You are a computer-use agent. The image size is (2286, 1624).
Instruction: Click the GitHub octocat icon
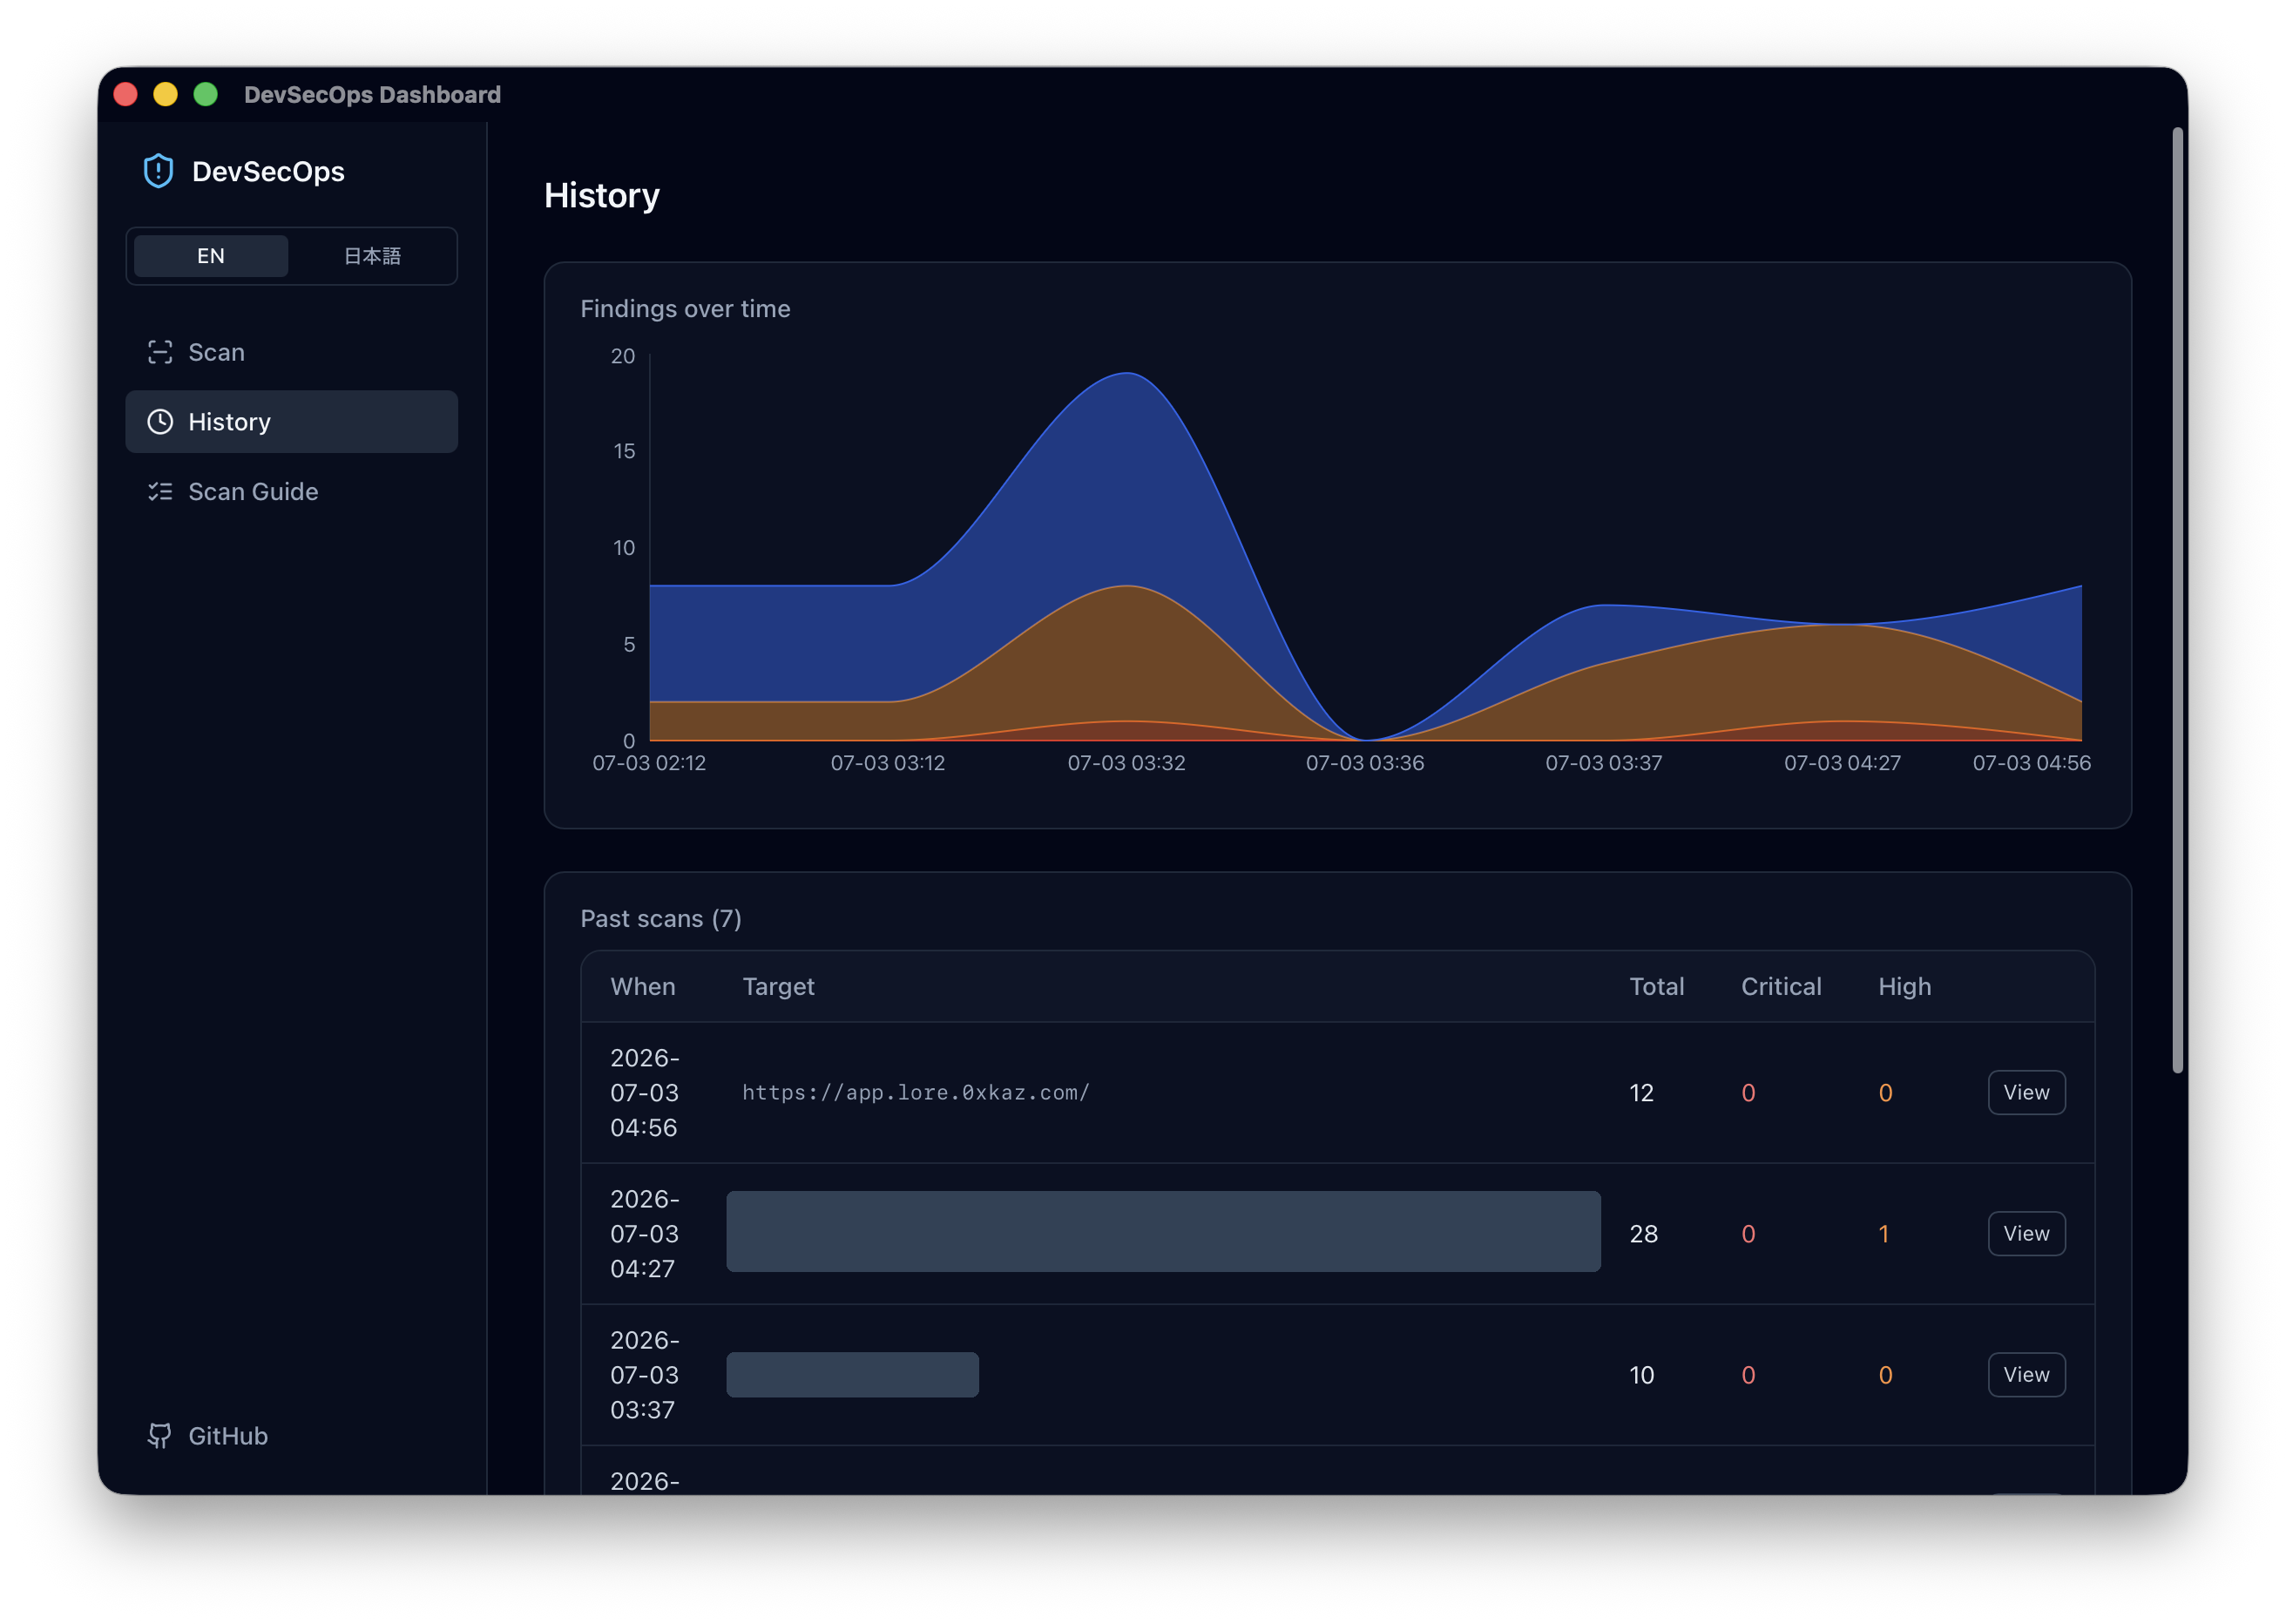160,1436
